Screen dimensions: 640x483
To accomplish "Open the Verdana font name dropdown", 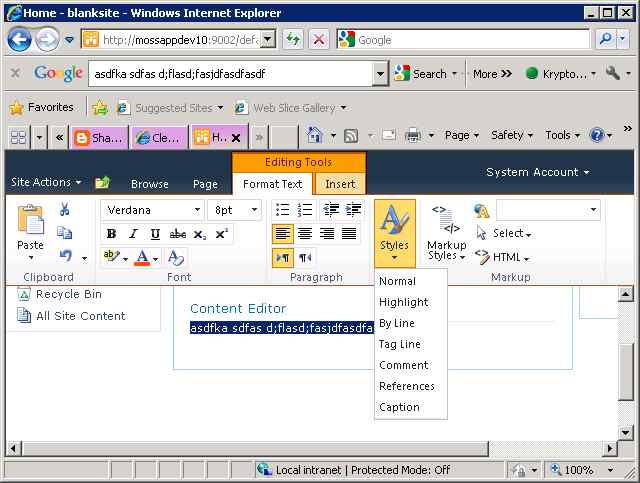I will (x=197, y=210).
